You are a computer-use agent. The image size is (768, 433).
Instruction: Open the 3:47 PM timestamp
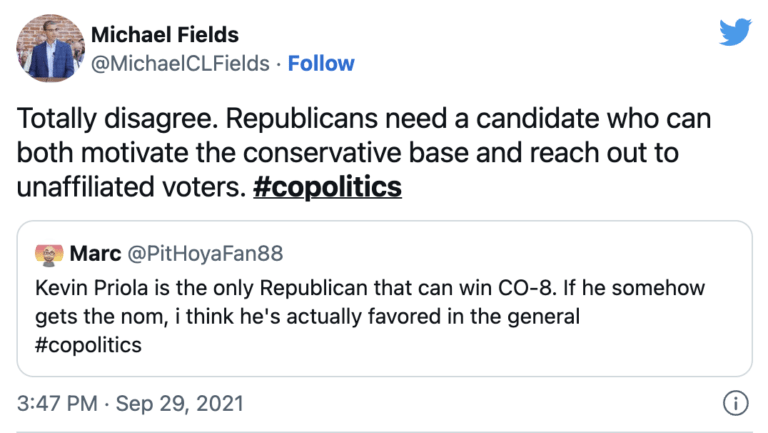[x=56, y=404]
